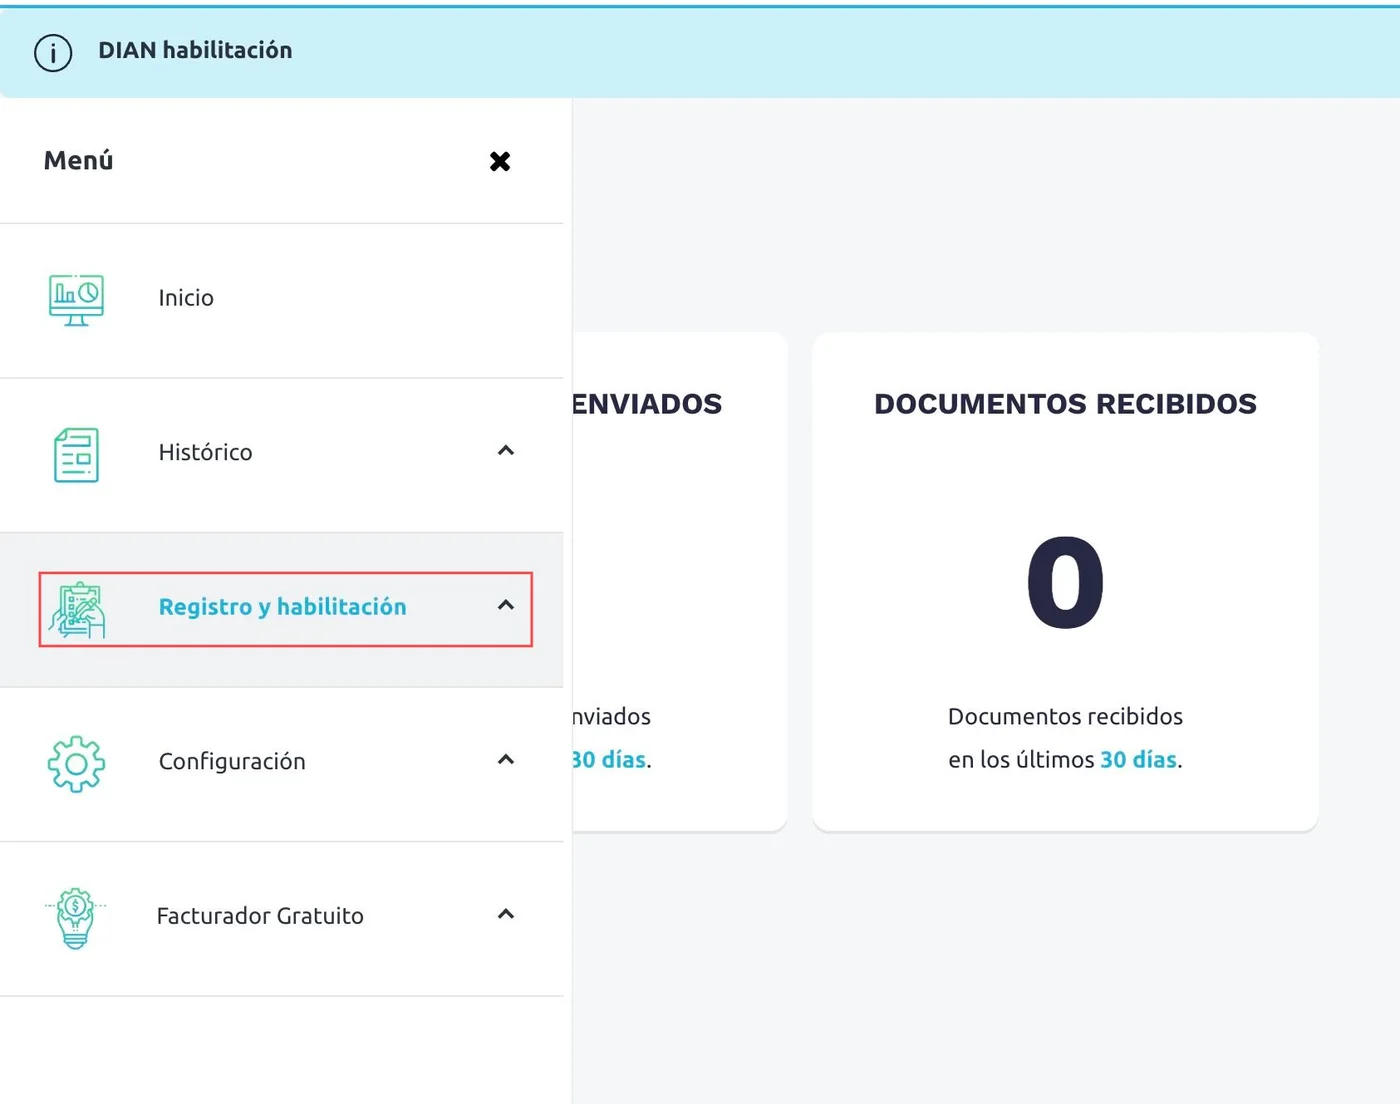Toggle the Registro y habilitación chevron
This screenshot has width=1400, height=1104.
506,605
